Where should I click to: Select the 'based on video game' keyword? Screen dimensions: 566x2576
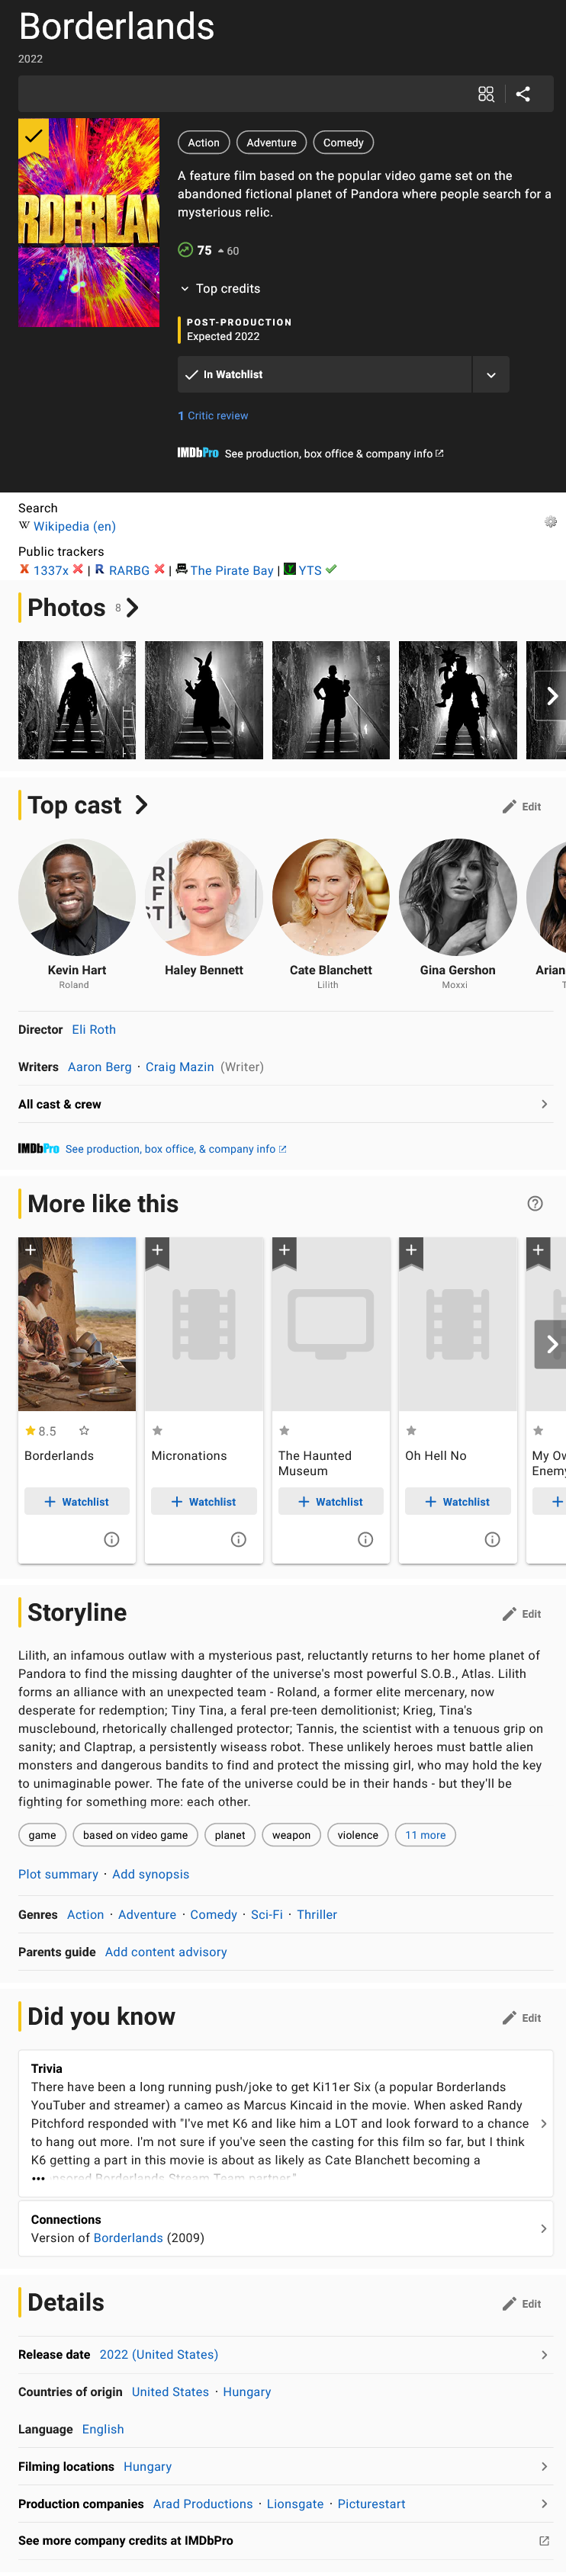[x=135, y=1835]
